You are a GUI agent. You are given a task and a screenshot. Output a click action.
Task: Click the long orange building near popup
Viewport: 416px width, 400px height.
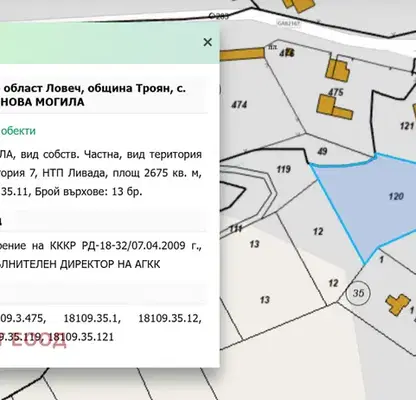242,54
